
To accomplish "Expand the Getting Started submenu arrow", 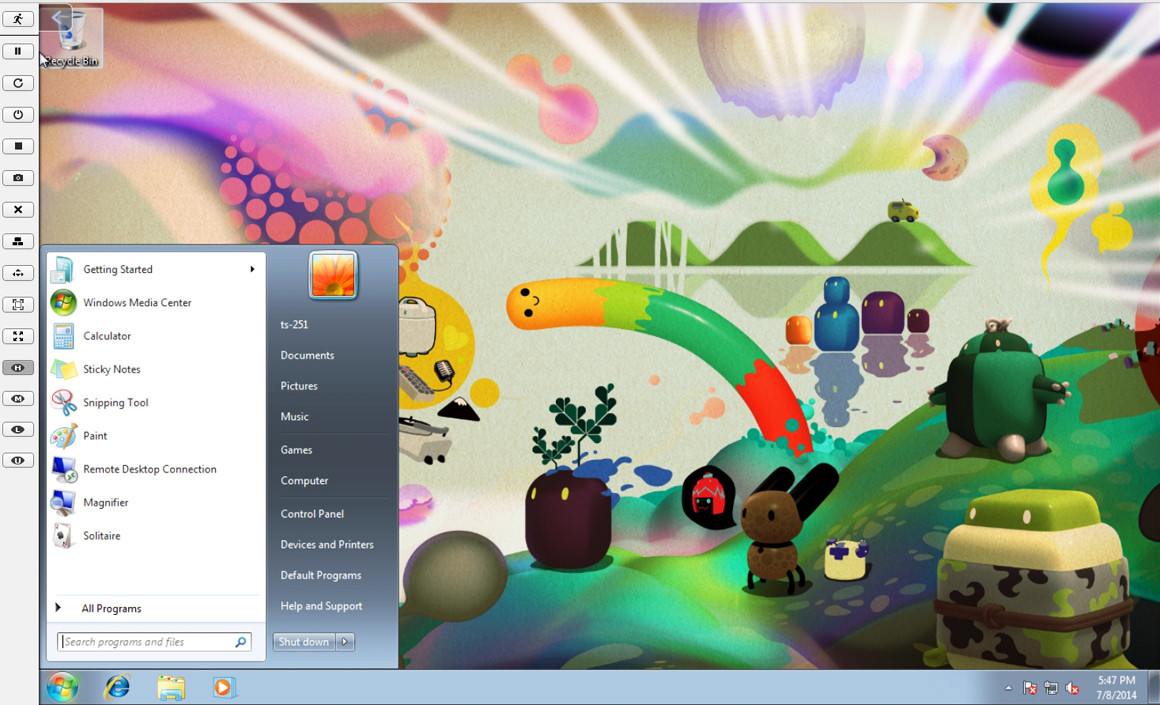I will tap(252, 269).
